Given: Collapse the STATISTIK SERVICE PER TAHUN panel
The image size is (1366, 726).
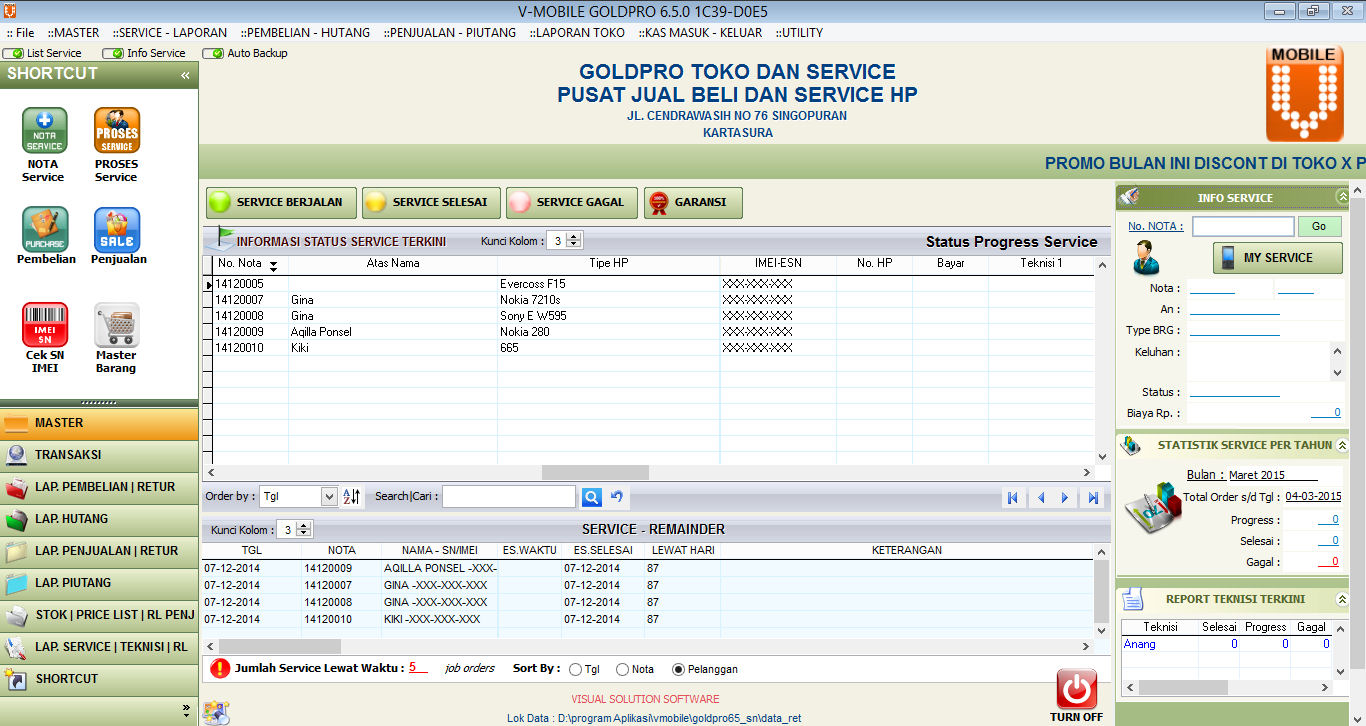Looking at the screenshot, I should (1342, 446).
